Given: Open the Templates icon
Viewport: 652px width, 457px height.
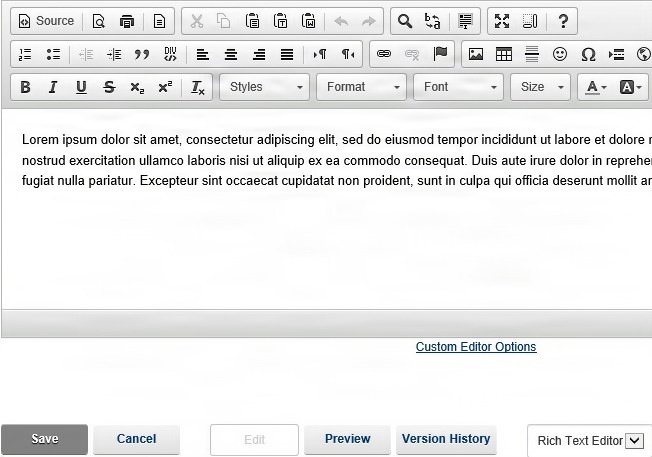Looking at the screenshot, I should (x=159, y=21).
